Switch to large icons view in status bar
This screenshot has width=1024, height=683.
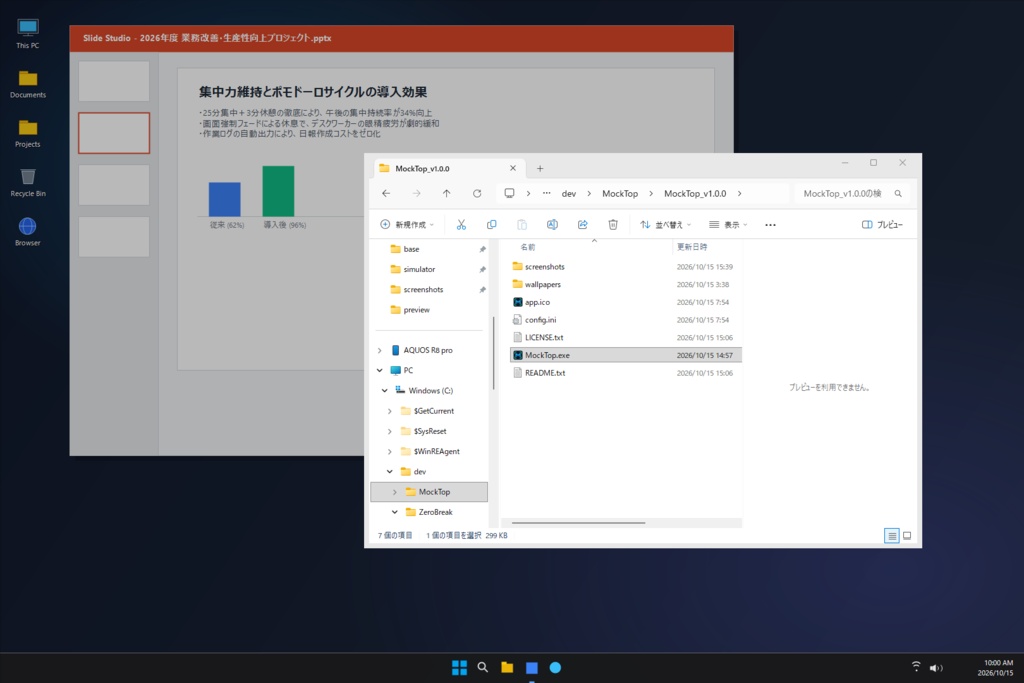point(907,535)
